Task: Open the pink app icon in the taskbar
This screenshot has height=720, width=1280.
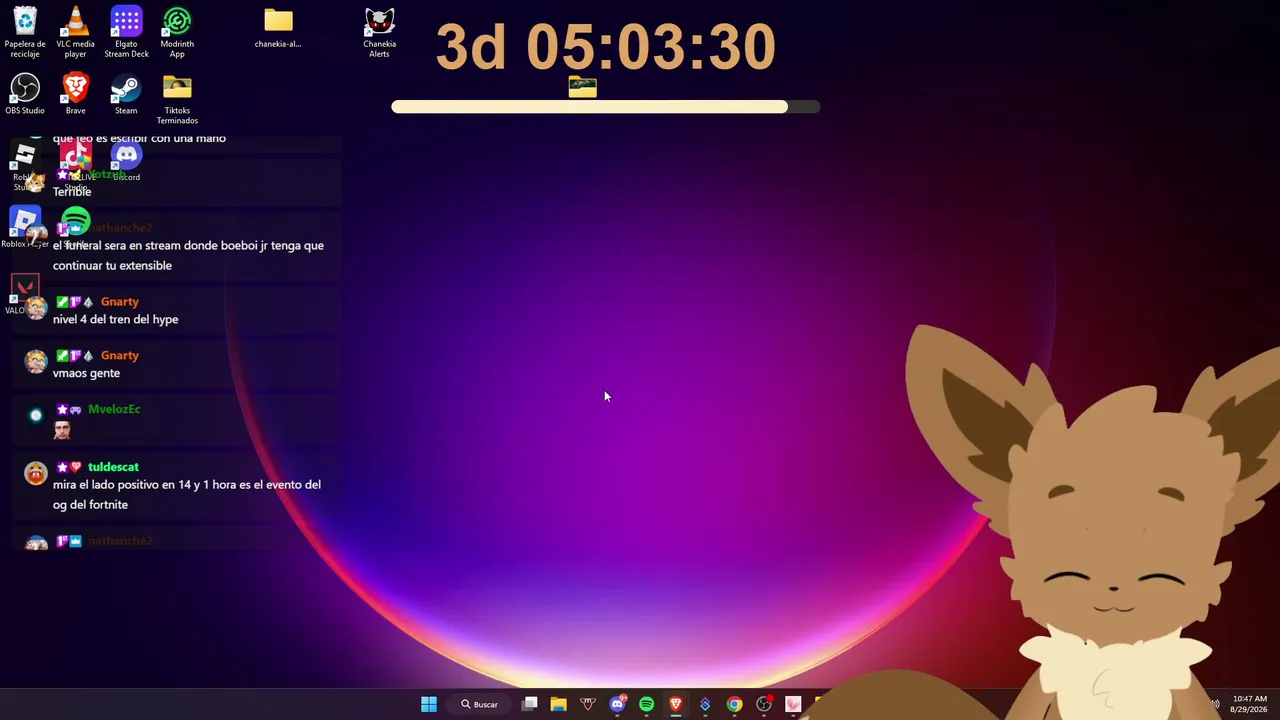Action: pyautogui.click(x=793, y=704)
